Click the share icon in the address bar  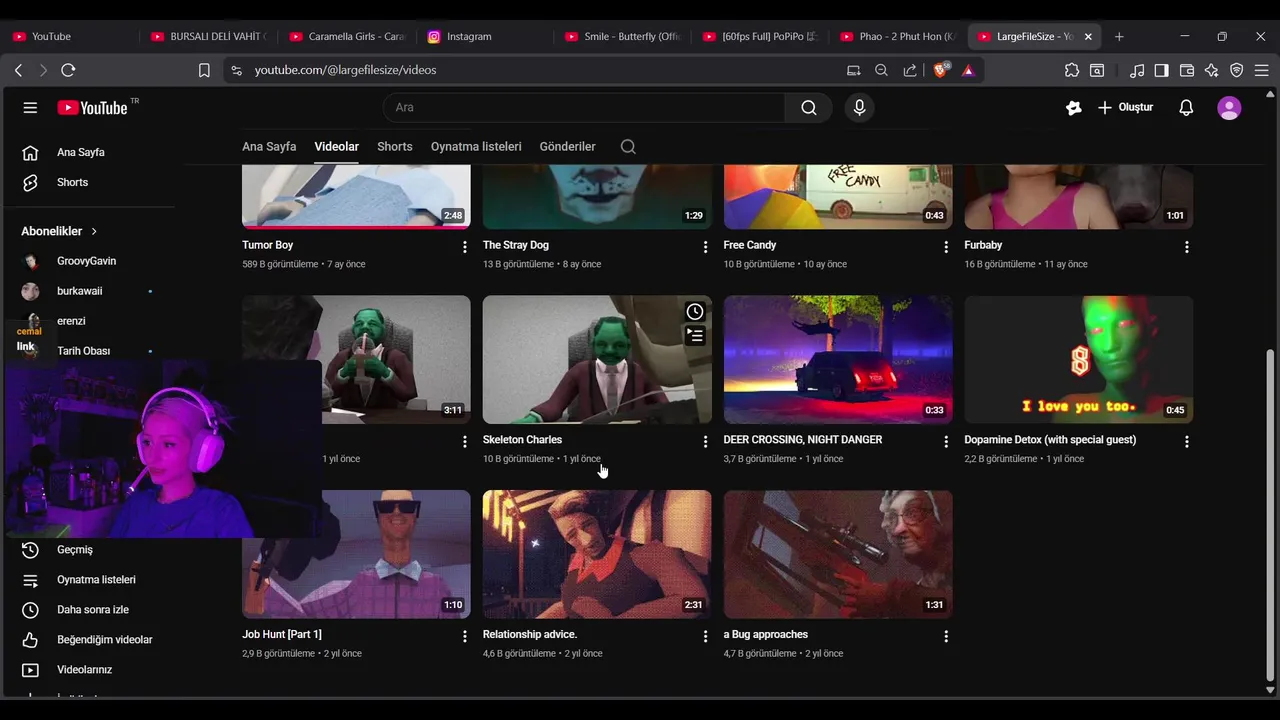[x=910, y=70]
